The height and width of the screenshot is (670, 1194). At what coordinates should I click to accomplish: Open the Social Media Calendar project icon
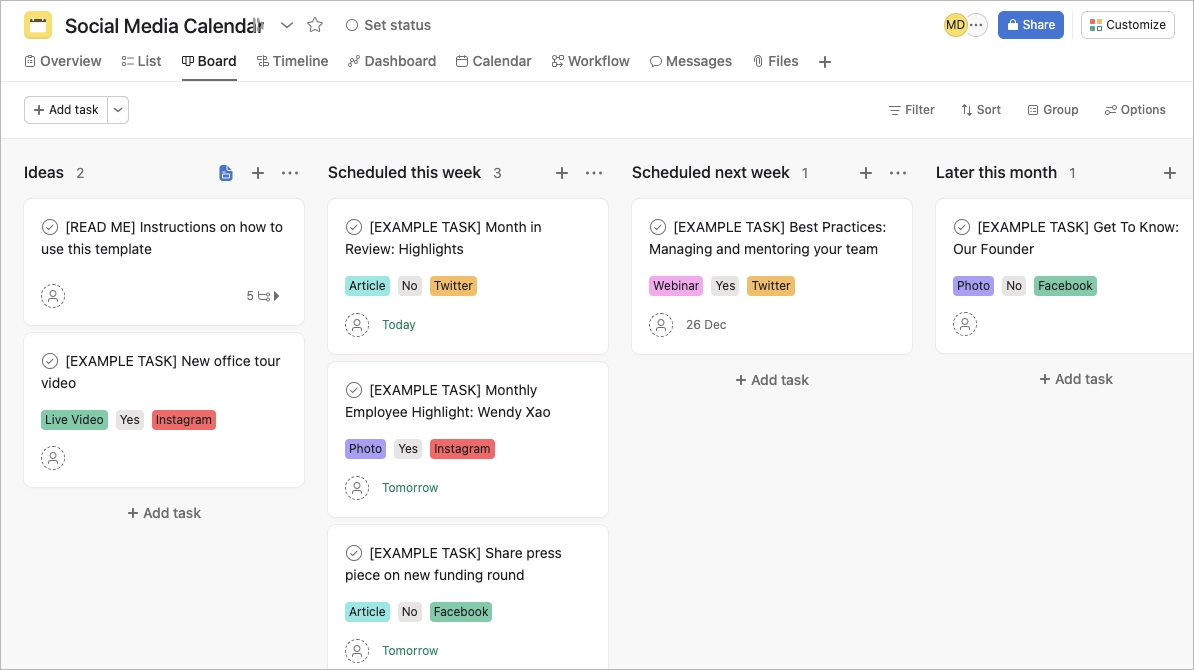(38, 24)
